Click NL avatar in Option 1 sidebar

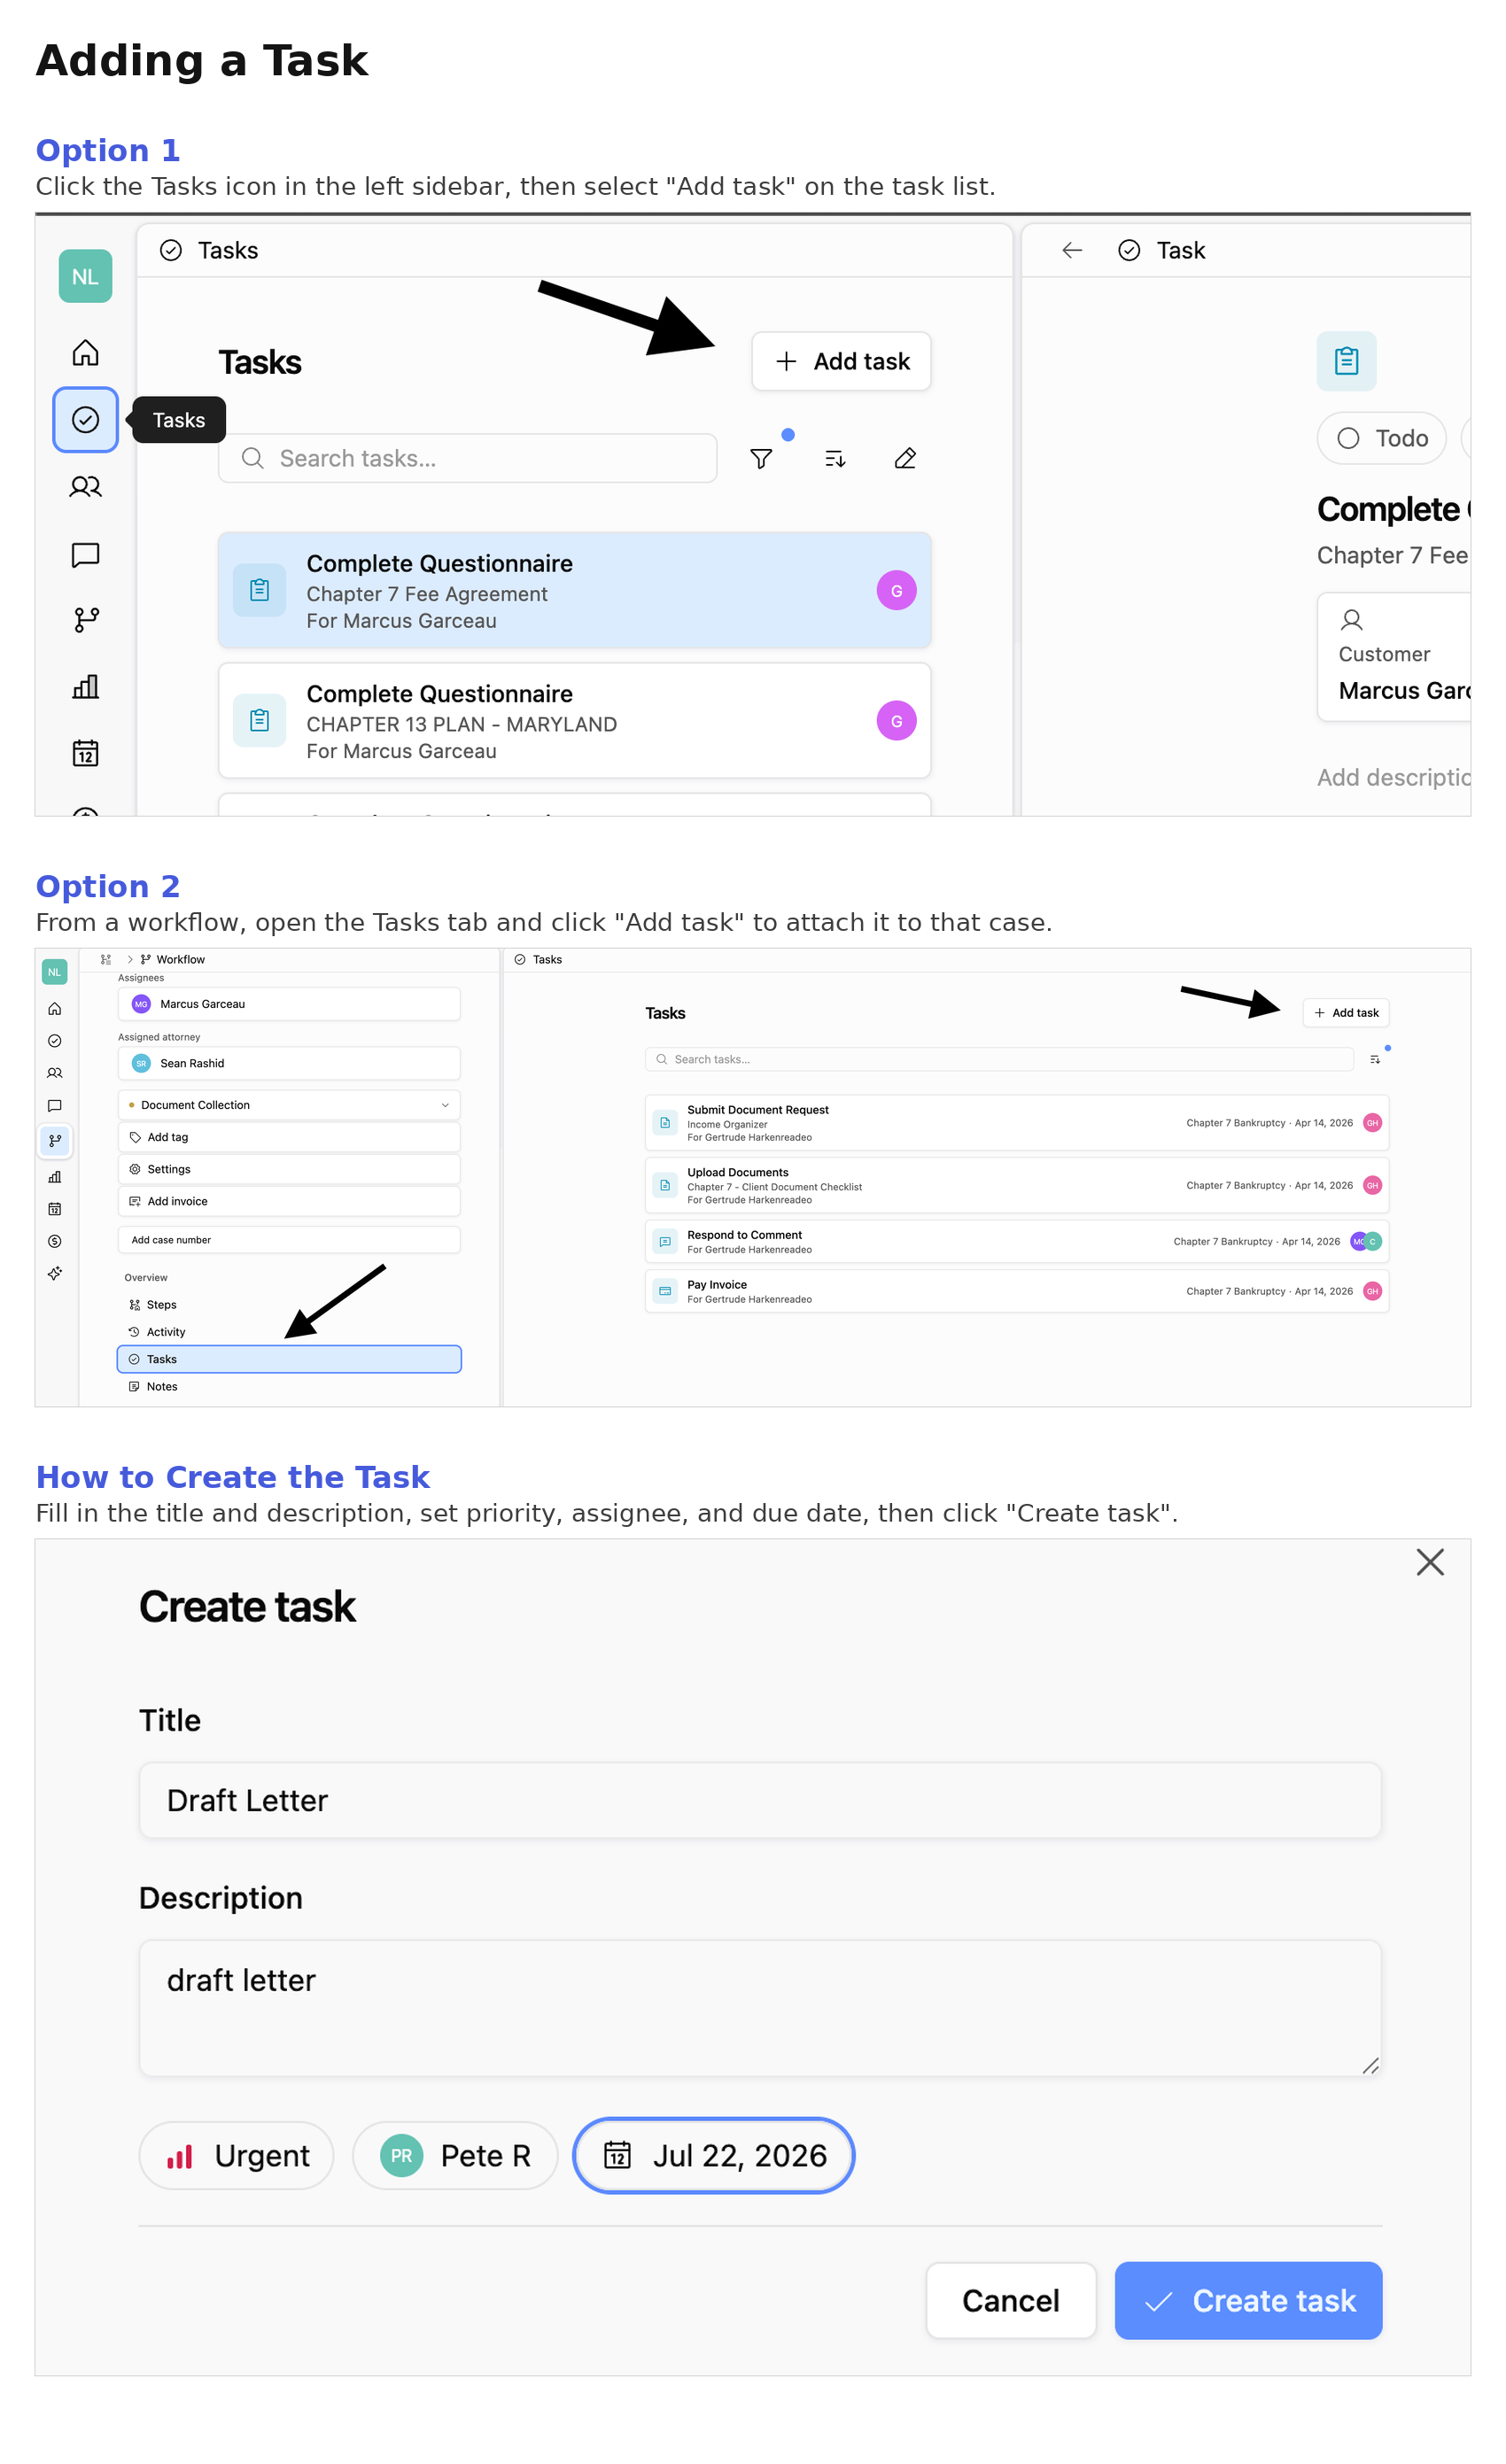pos(85,276)
